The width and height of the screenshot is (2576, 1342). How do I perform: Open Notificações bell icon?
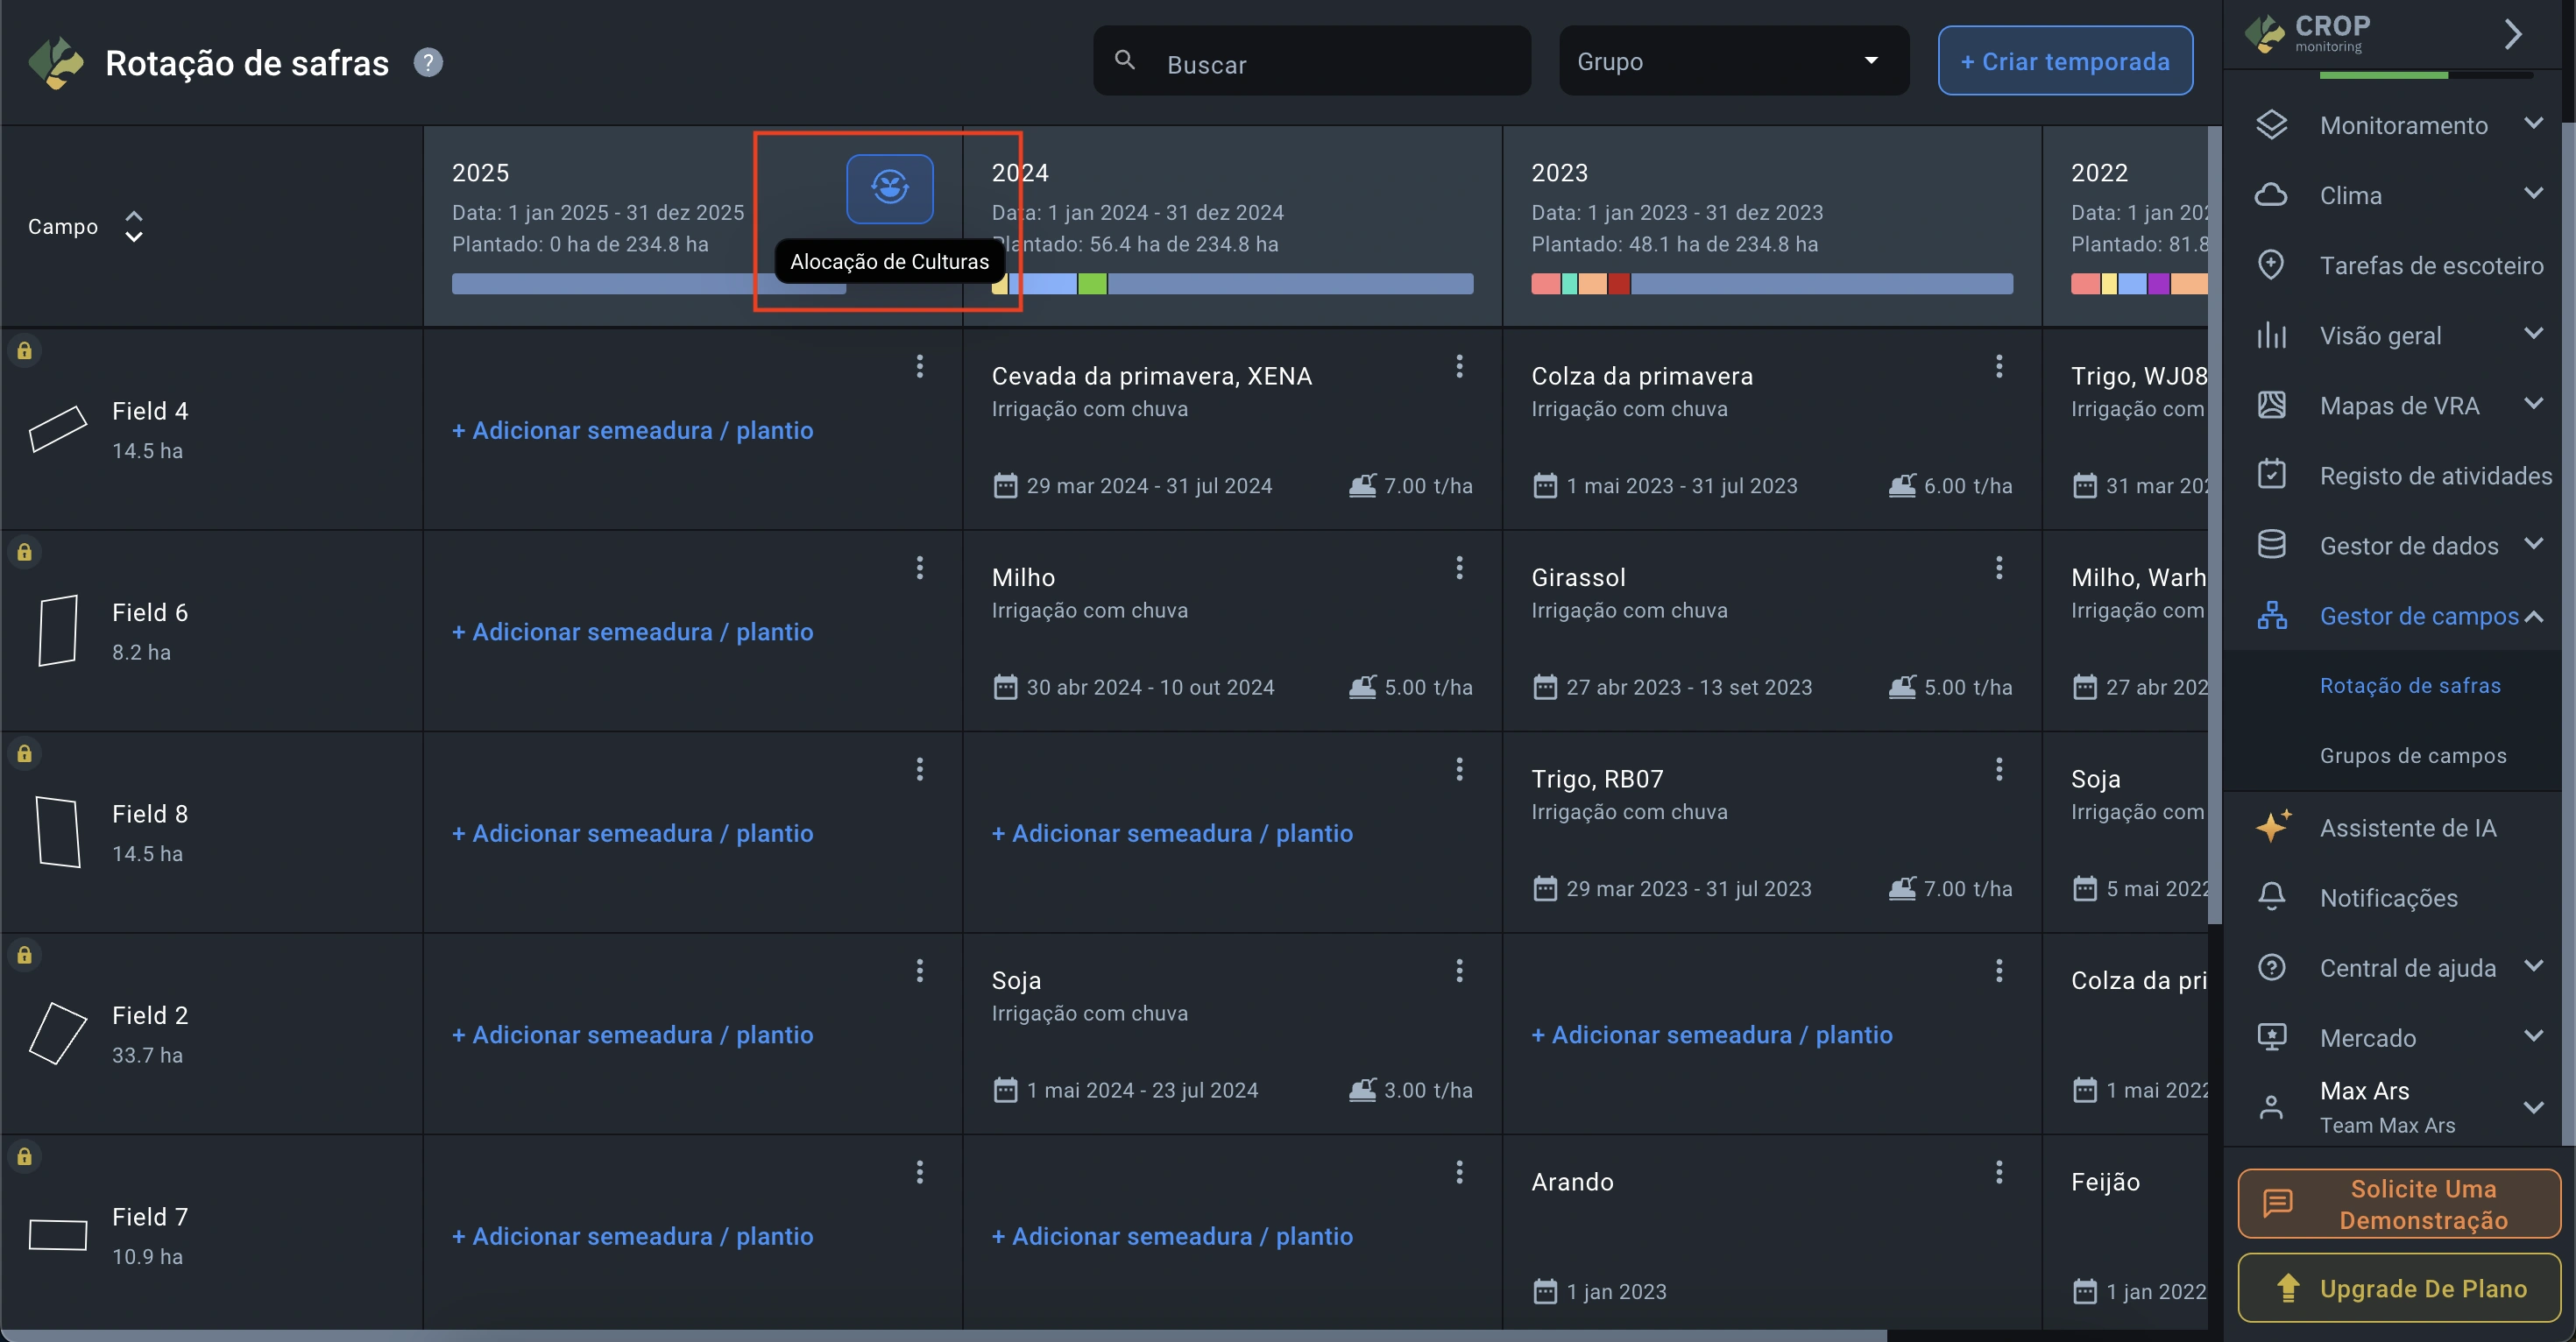(2271, 897)
